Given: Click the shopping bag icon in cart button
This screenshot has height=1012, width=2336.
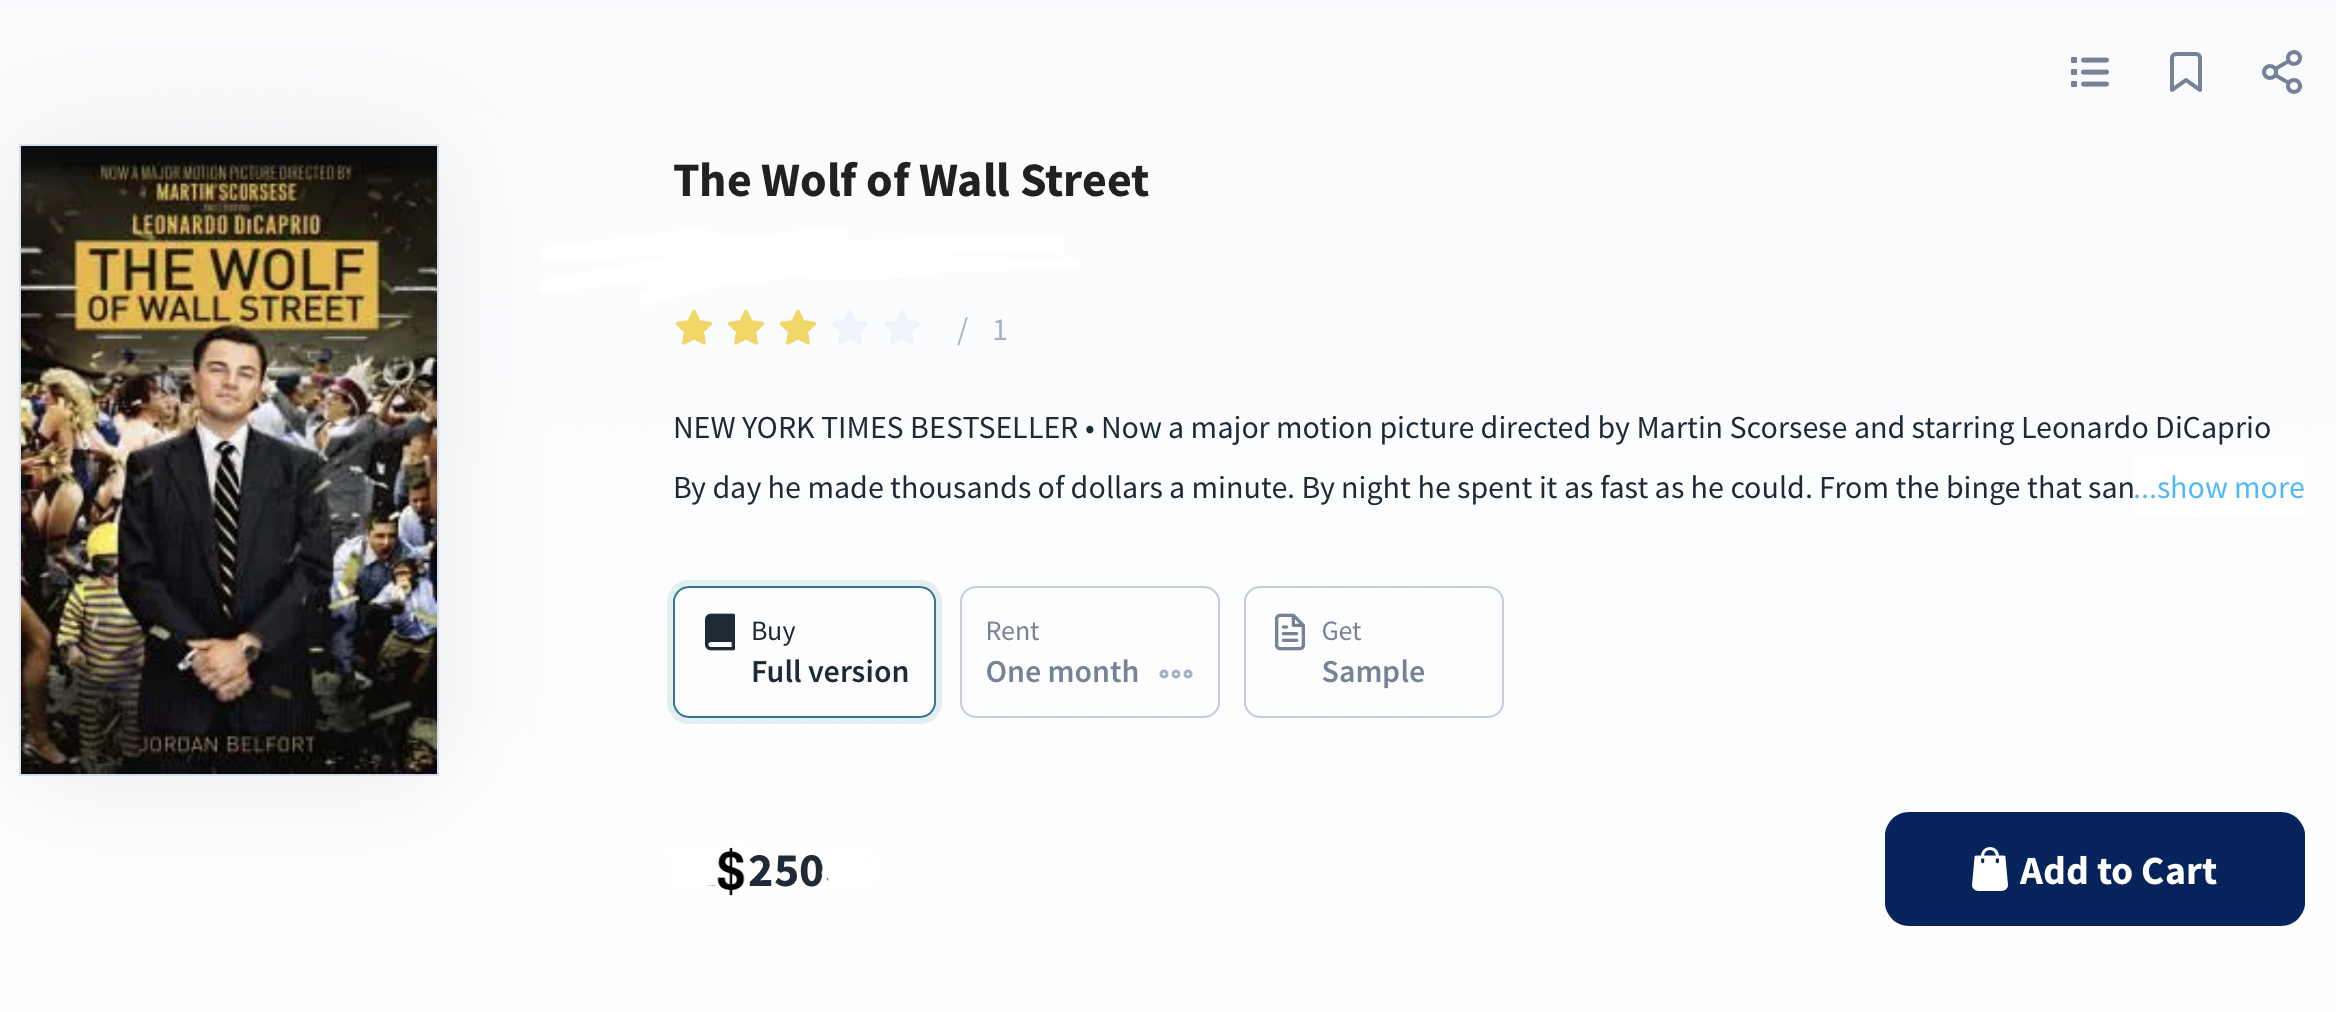Looking at the screenshot, I should pyautogui.click(x=1989, y=870).
